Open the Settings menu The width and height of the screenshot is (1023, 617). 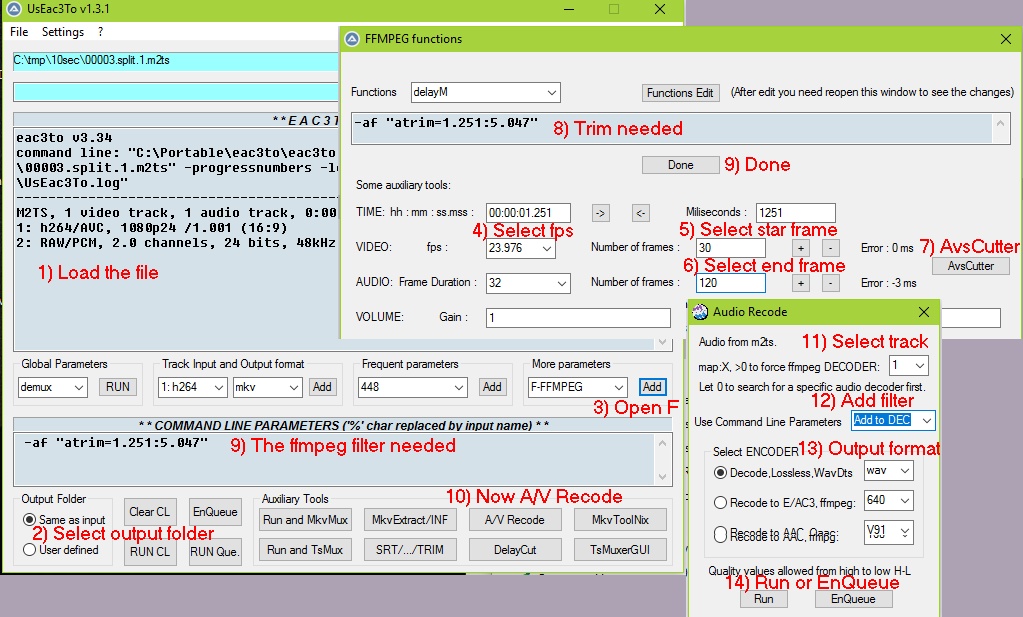pos(63,32)
